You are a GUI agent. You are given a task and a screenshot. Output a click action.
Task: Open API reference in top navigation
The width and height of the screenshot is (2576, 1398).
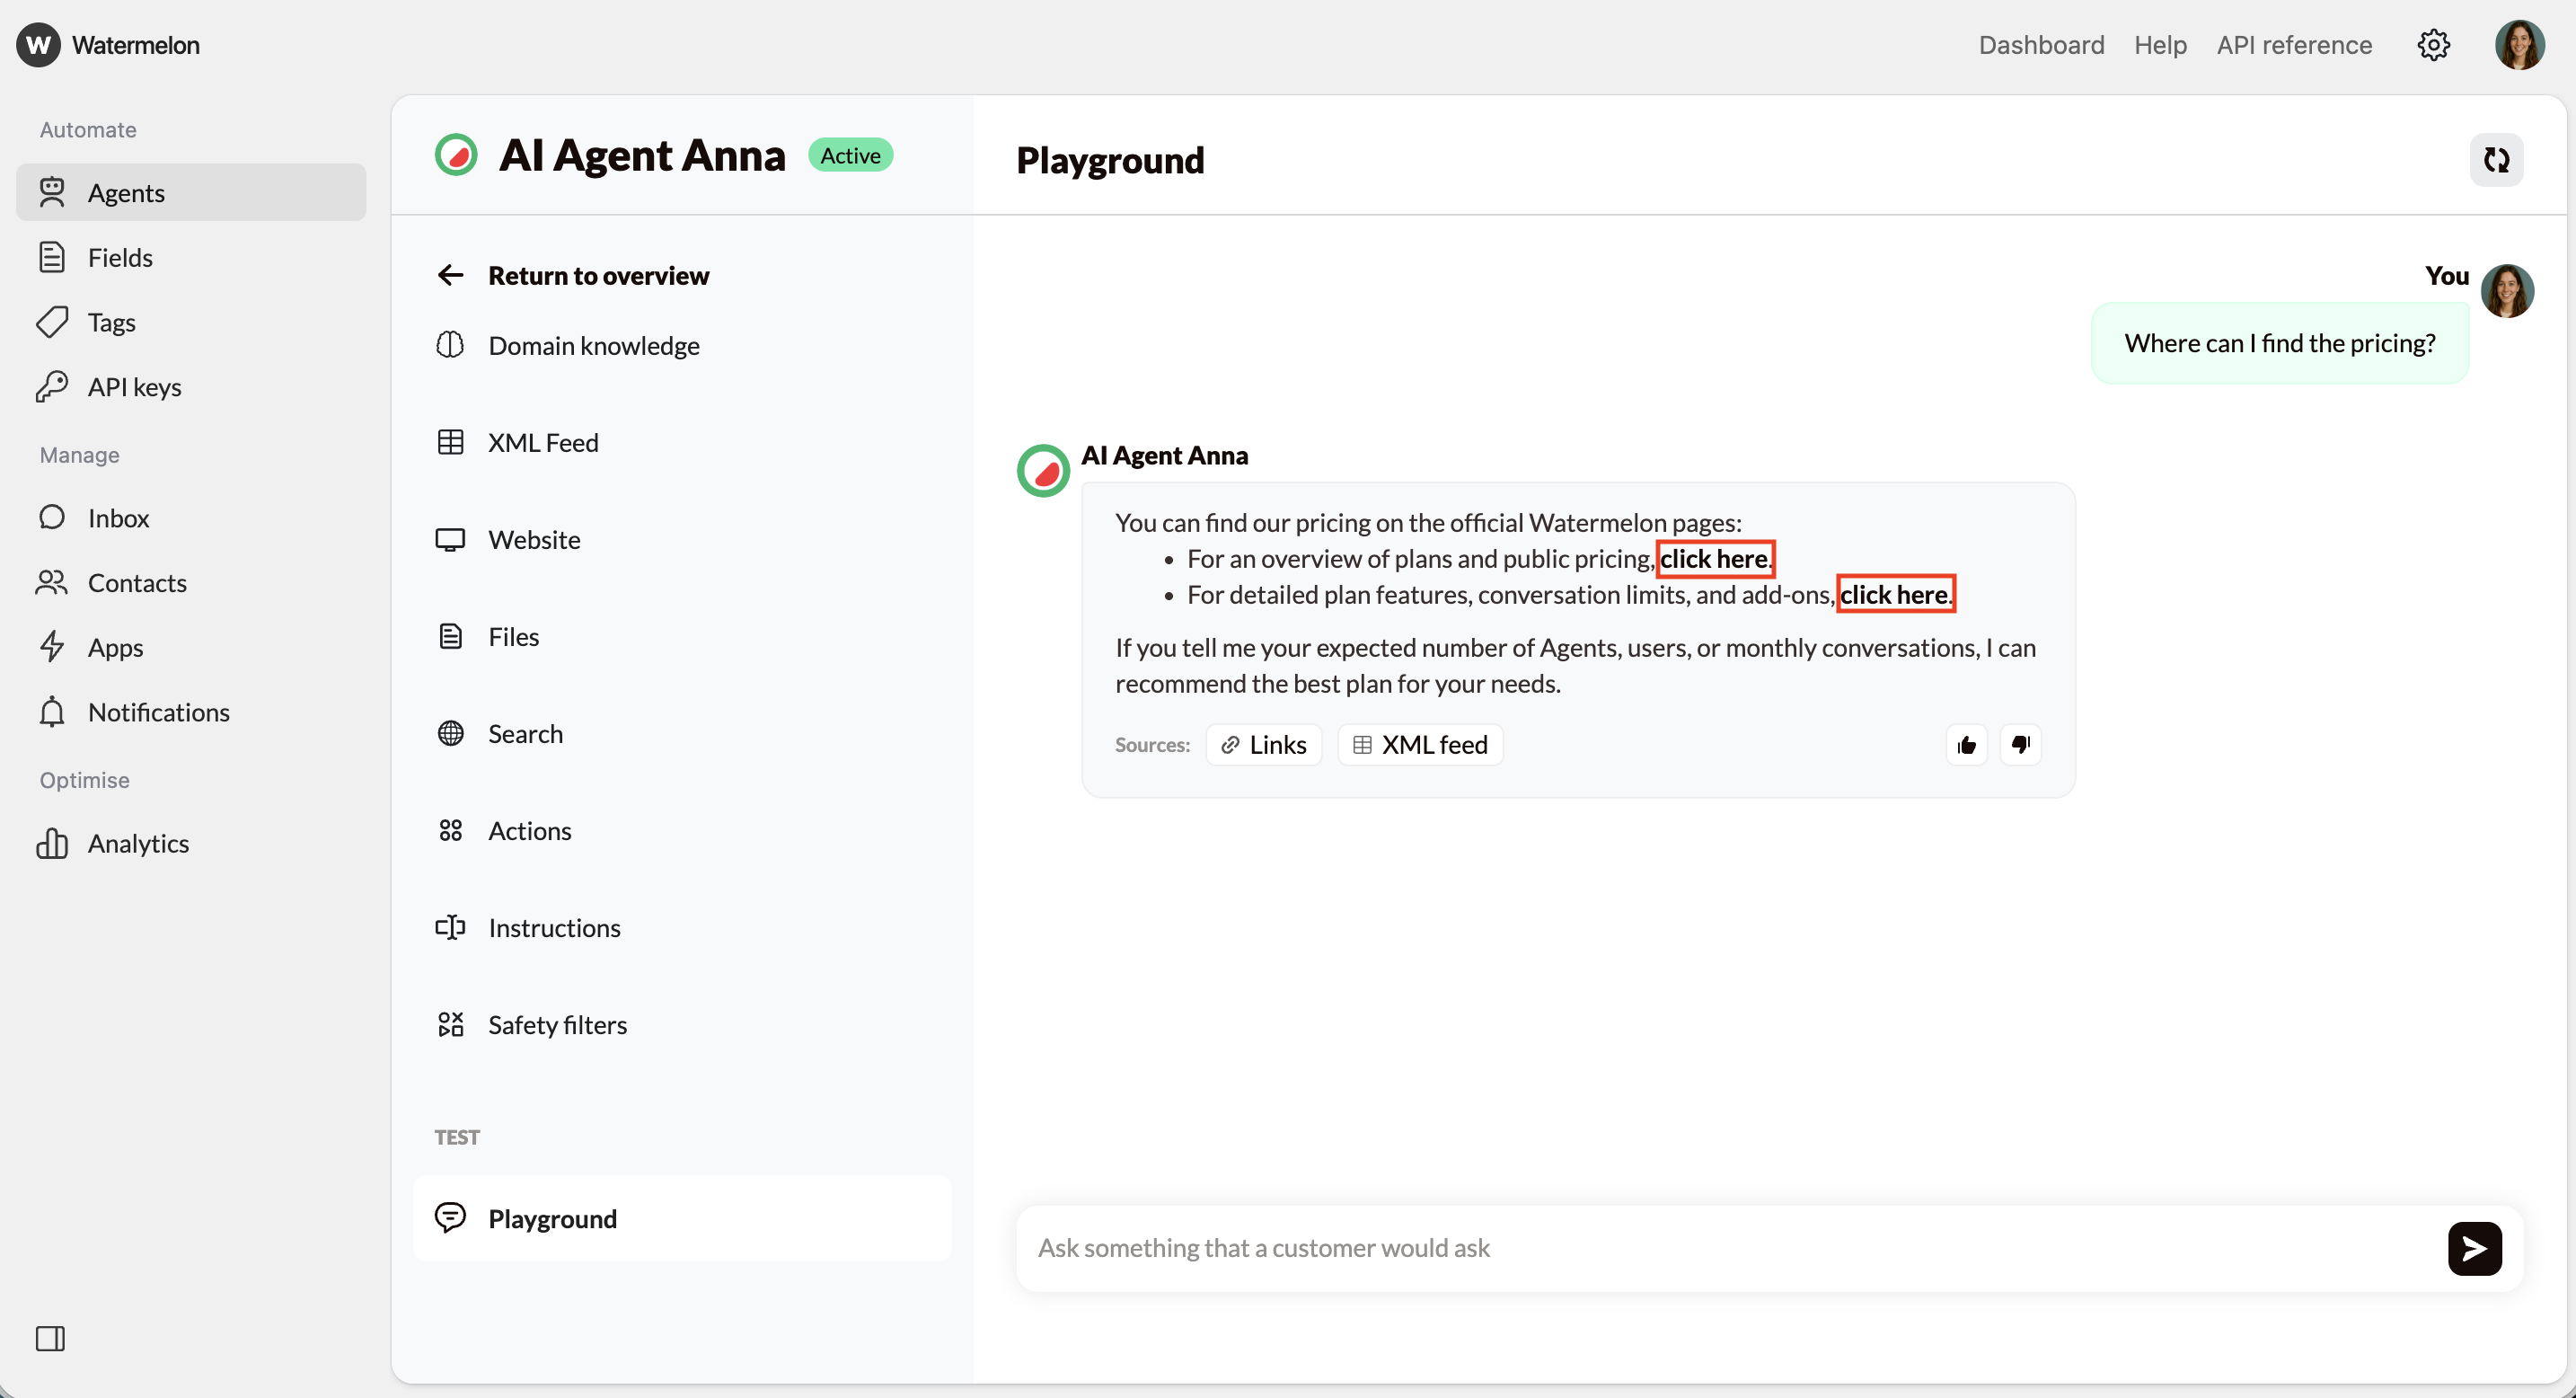tap(2293, 45)
